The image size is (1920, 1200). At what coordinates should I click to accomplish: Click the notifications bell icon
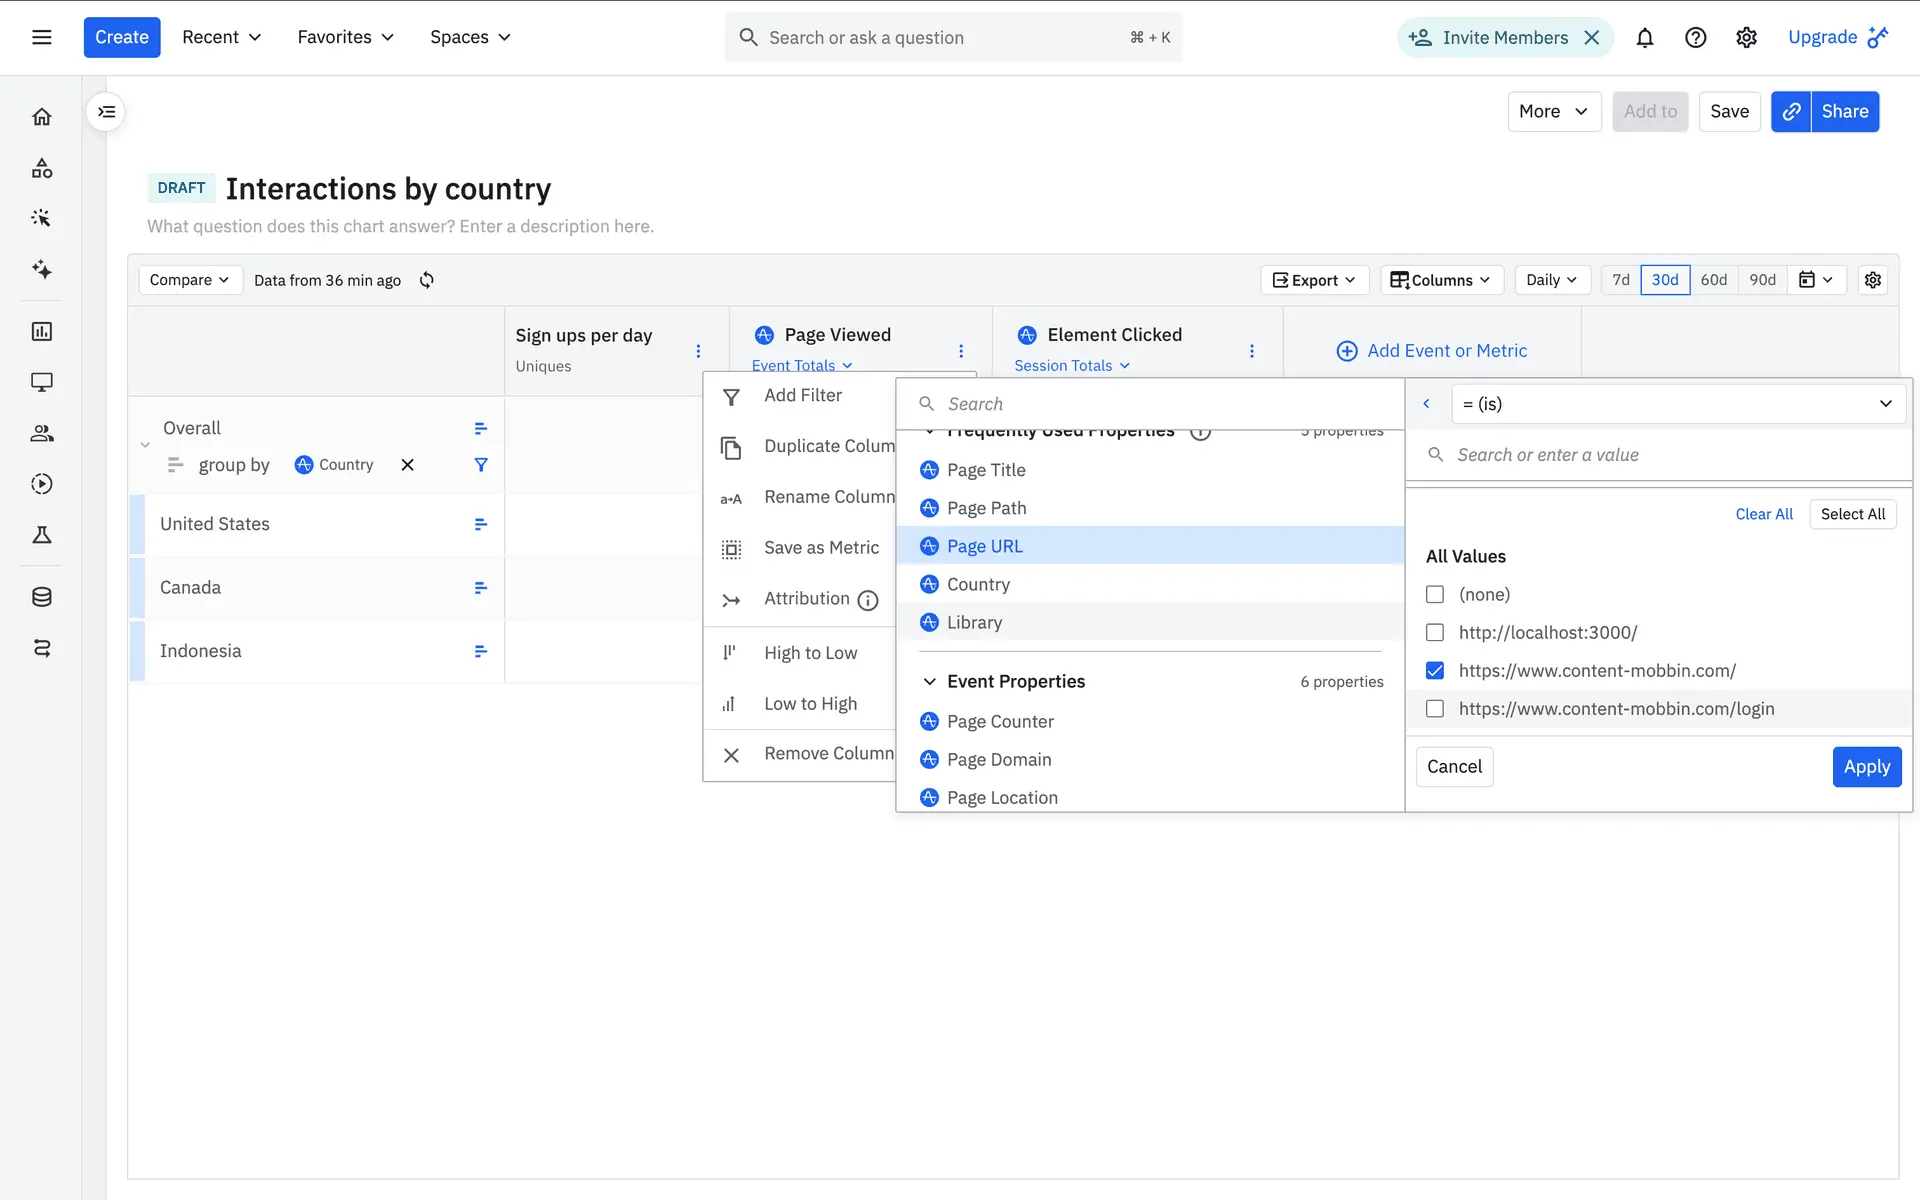1644,38
